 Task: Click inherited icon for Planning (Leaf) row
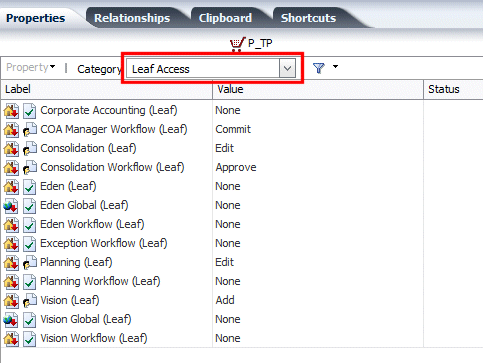point(11,263)
